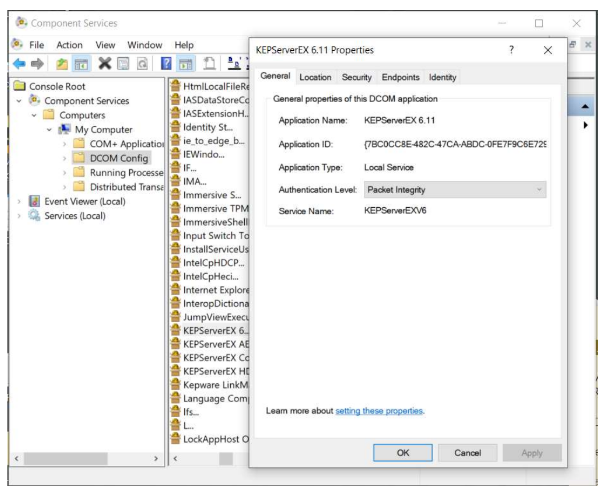610x495 pixels.
Task: Click the LockAppHost item icon
Action: point(176,439)
